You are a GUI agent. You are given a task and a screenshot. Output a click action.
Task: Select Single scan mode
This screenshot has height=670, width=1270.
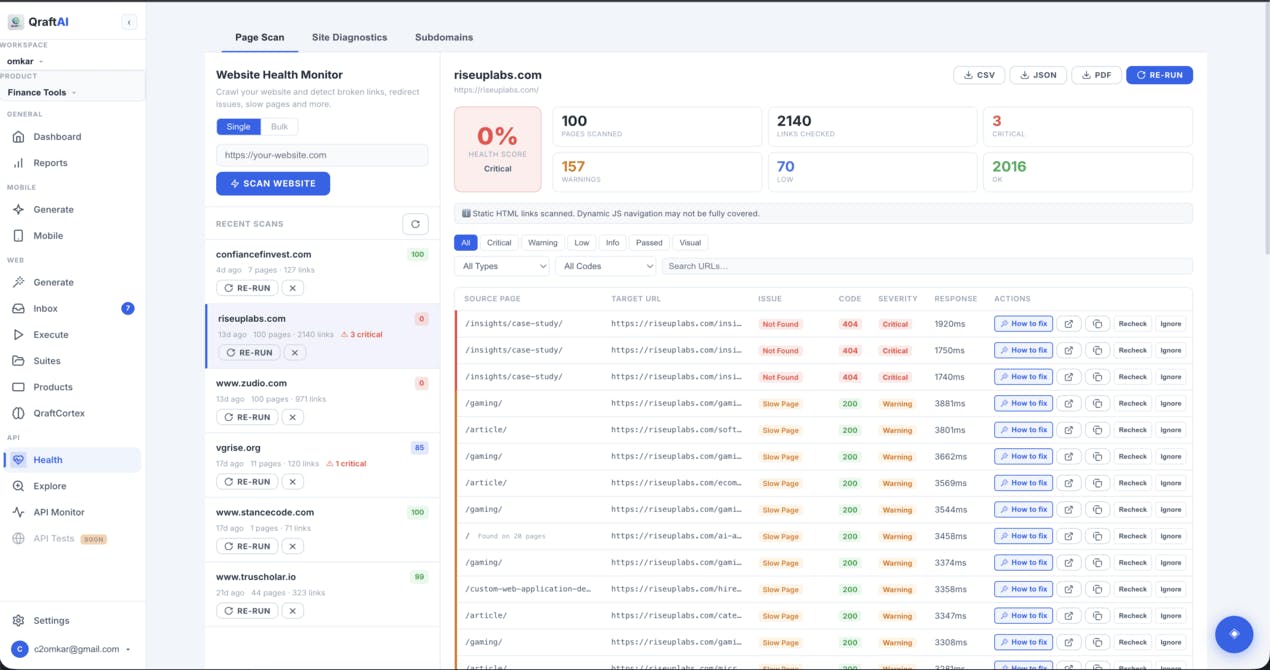pyautogui.click(x=239, y=127)
